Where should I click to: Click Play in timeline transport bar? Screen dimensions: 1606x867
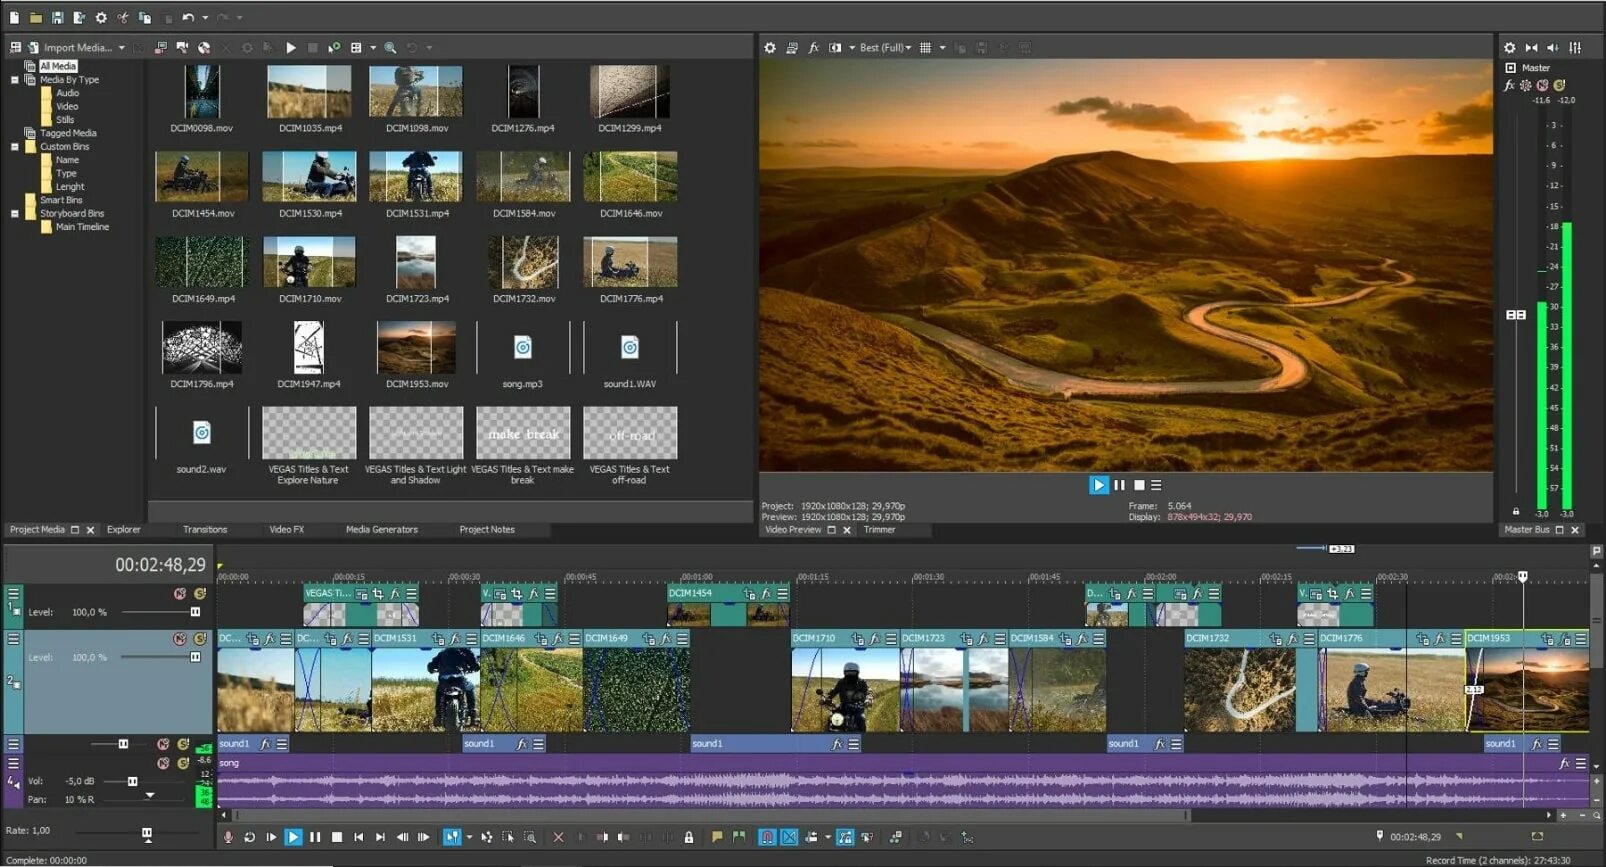pyautogui.click(x=293, y=837)
